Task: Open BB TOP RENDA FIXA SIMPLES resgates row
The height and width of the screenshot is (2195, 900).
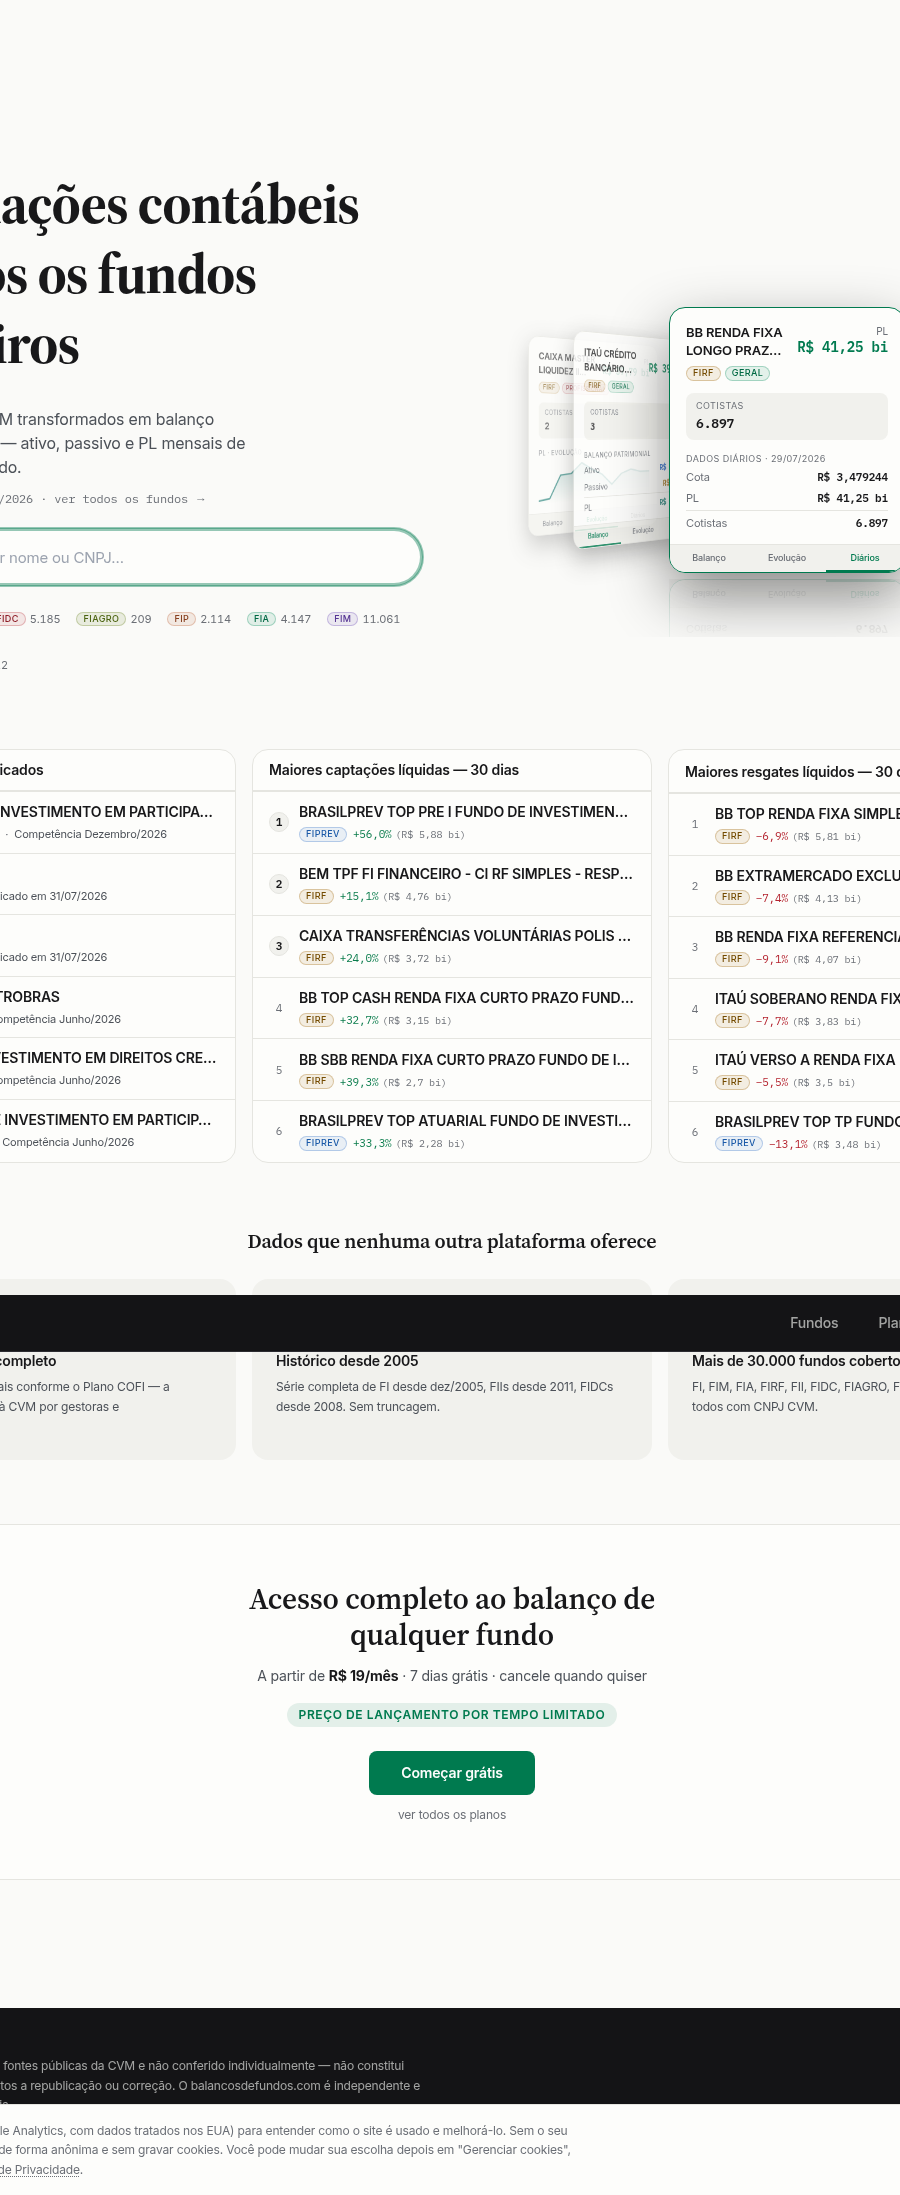Action: [x=784, y=824]
